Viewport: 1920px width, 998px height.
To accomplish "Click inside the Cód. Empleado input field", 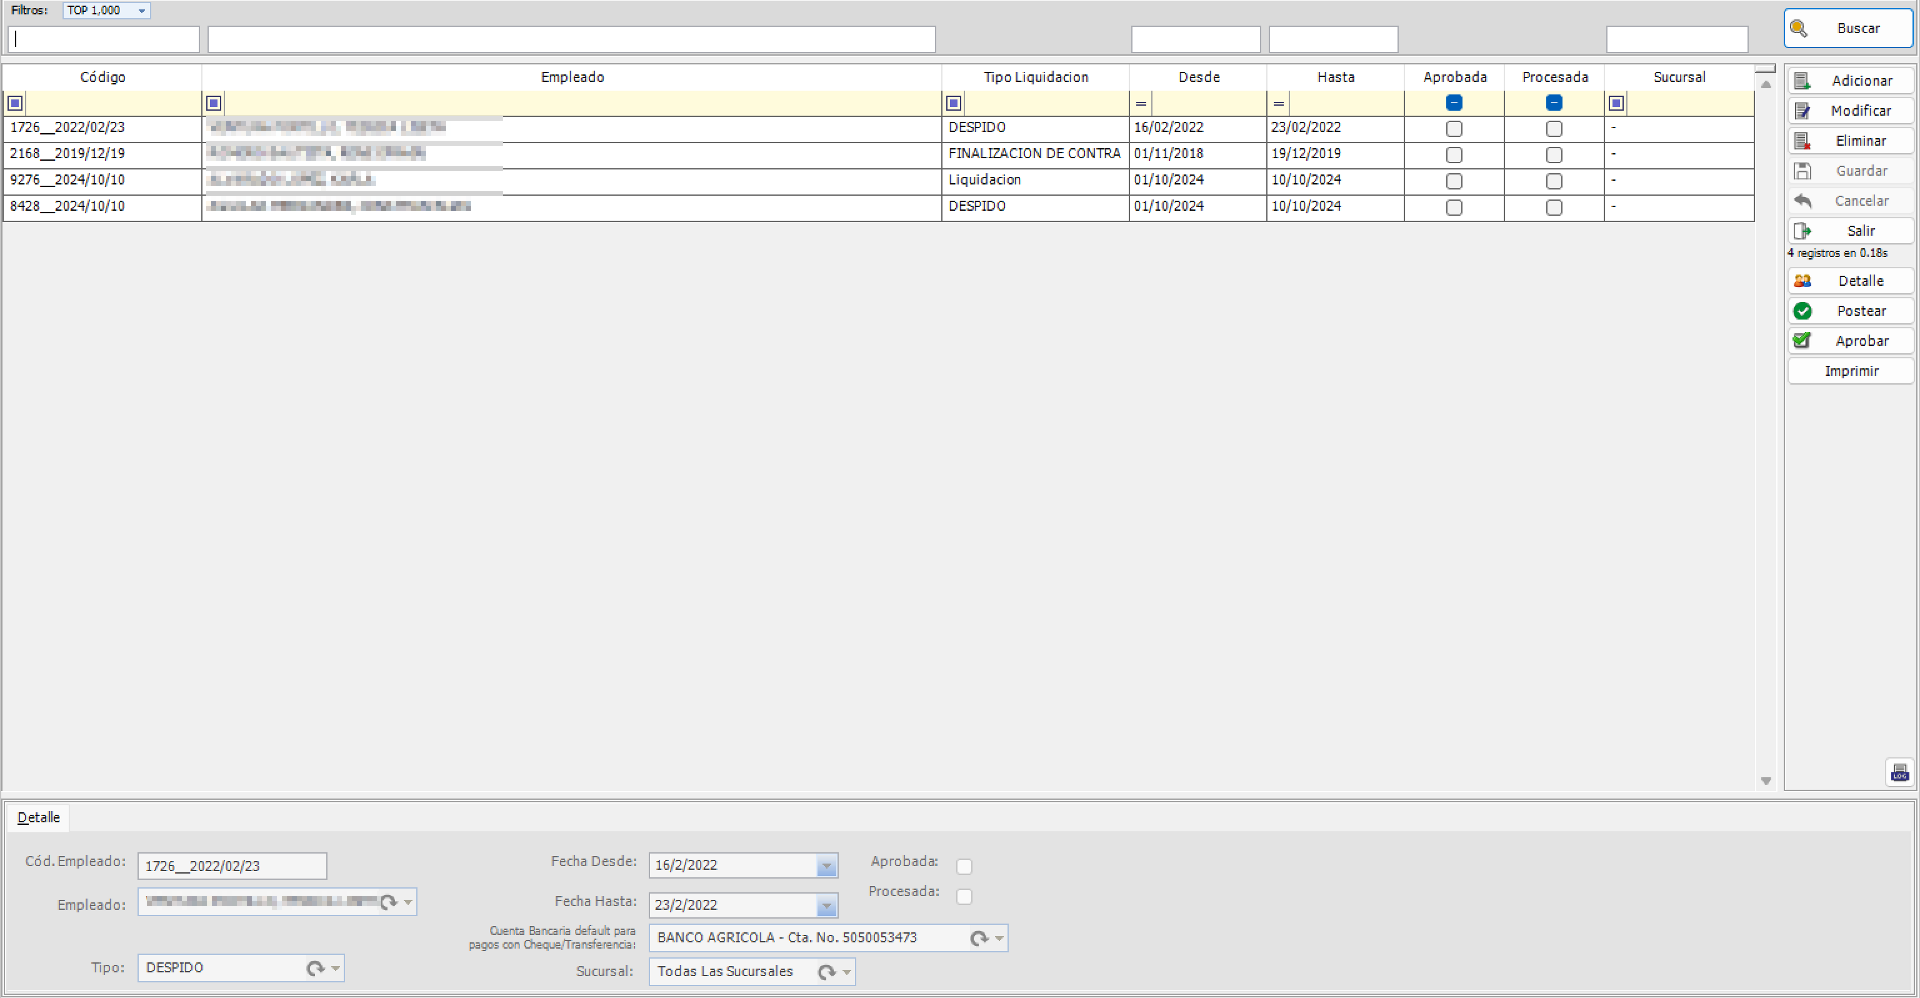I will (231, 866).
